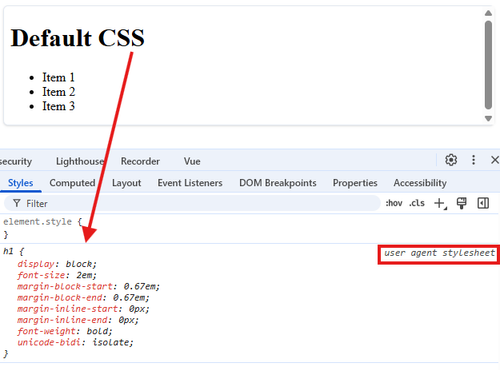
Task: Click the filter funnel icon
Action: [x=17, y=203]
